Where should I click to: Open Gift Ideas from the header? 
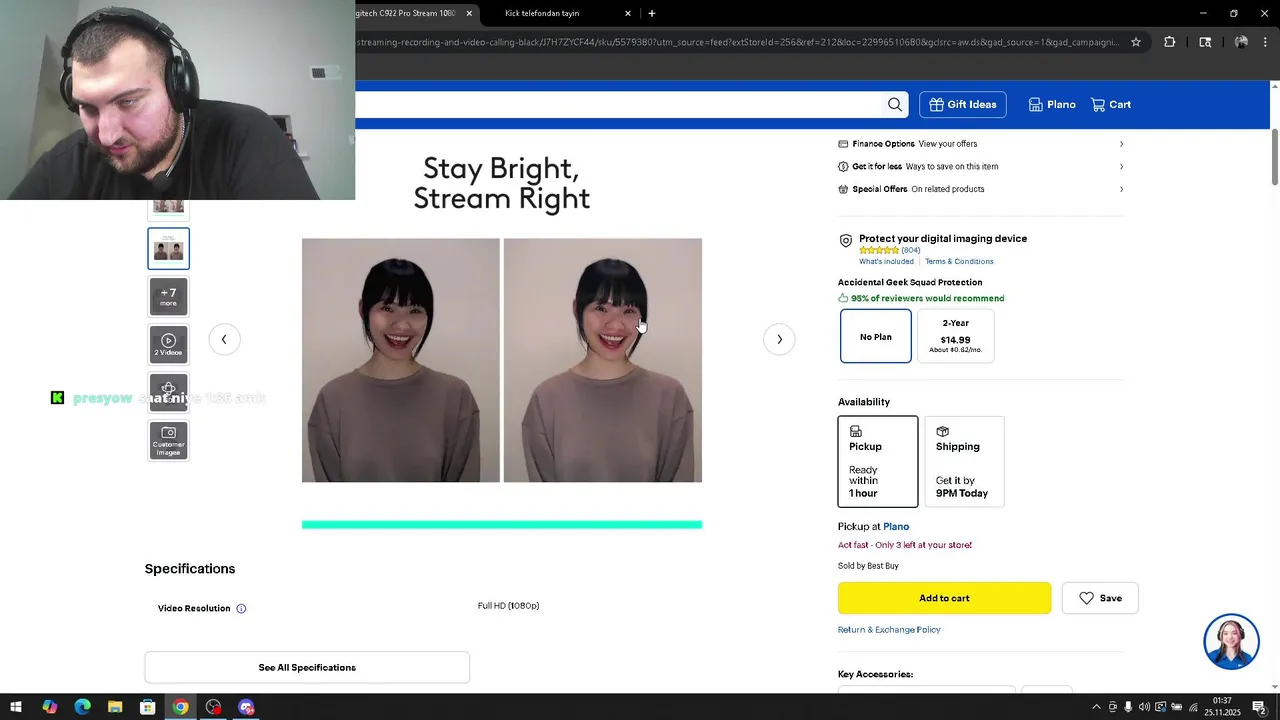962,104
